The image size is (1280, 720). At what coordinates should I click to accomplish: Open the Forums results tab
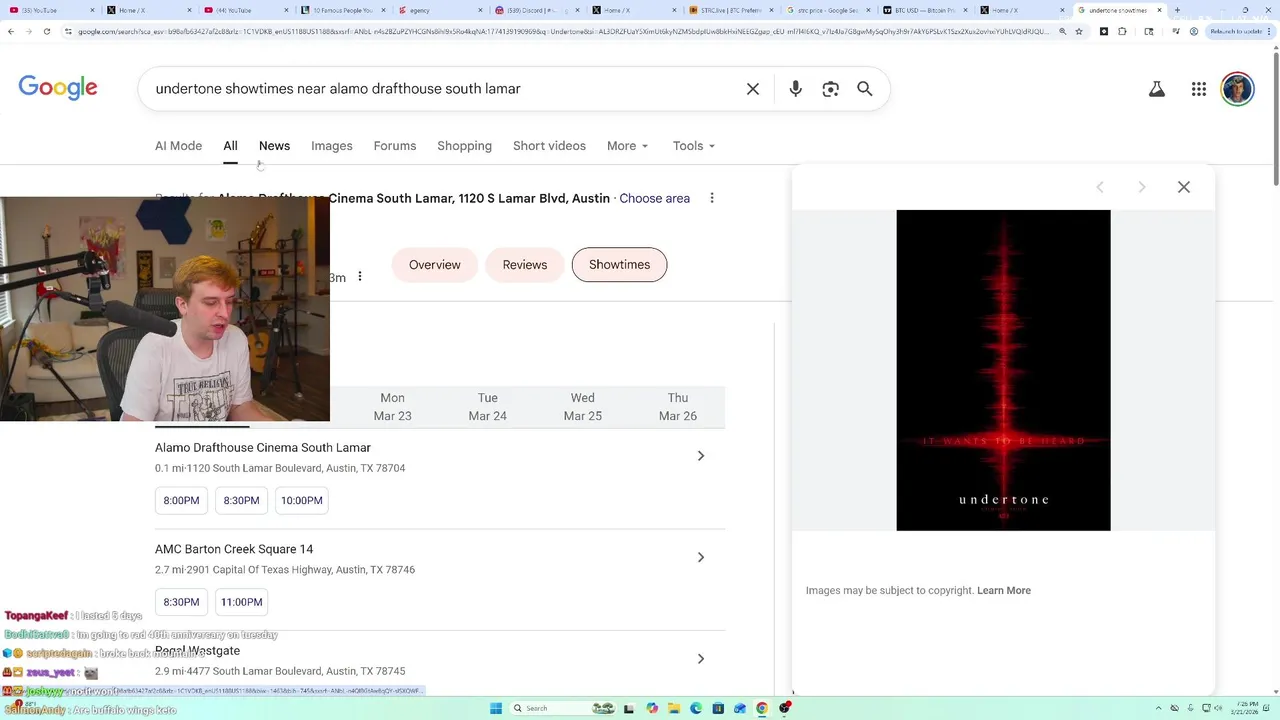tap(395, 146)
